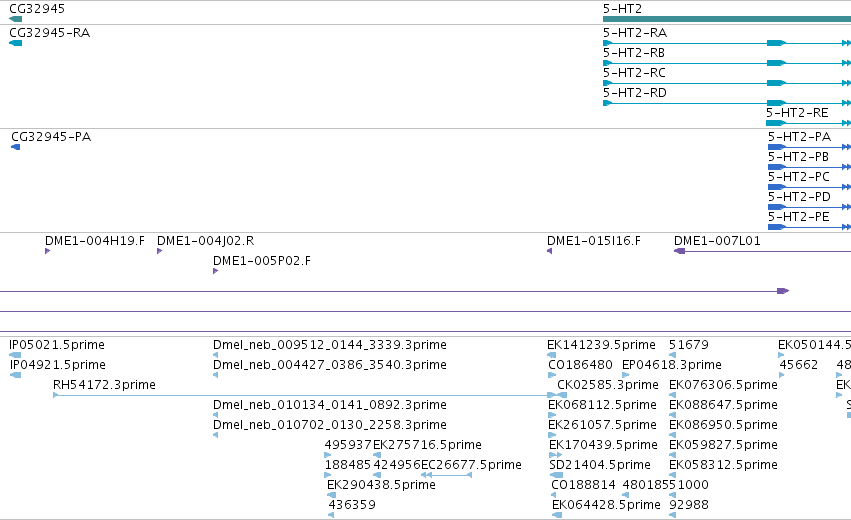851x520 pixels.
Task: Click the 5-HT2-PD protein label
Action: [x=799, y=197]
